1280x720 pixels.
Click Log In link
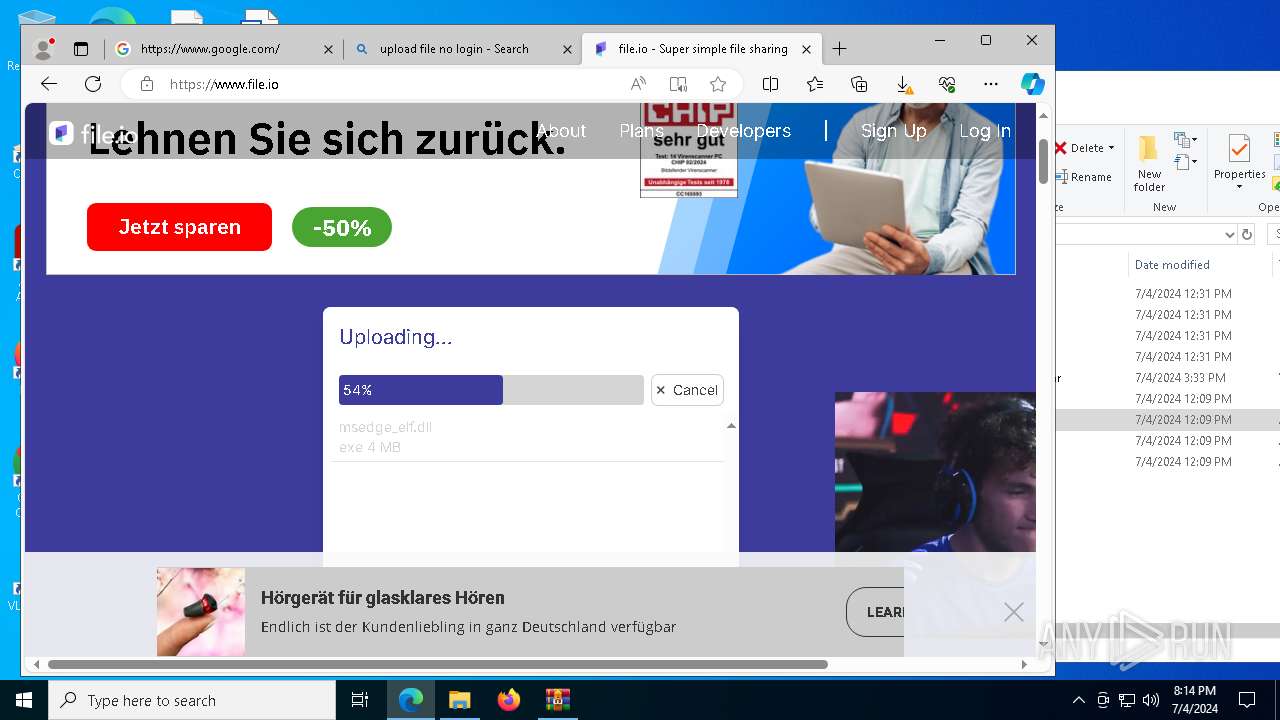pos(985,131)
